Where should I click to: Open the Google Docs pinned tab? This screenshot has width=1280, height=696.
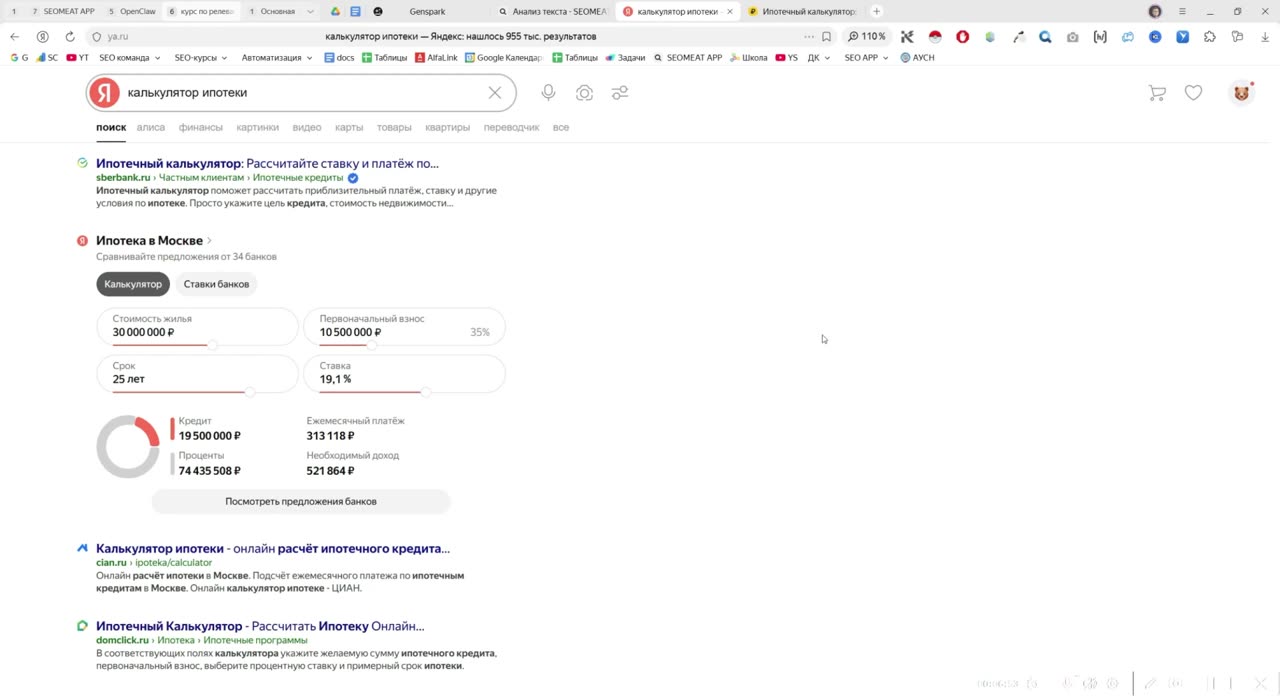point(355,11)
